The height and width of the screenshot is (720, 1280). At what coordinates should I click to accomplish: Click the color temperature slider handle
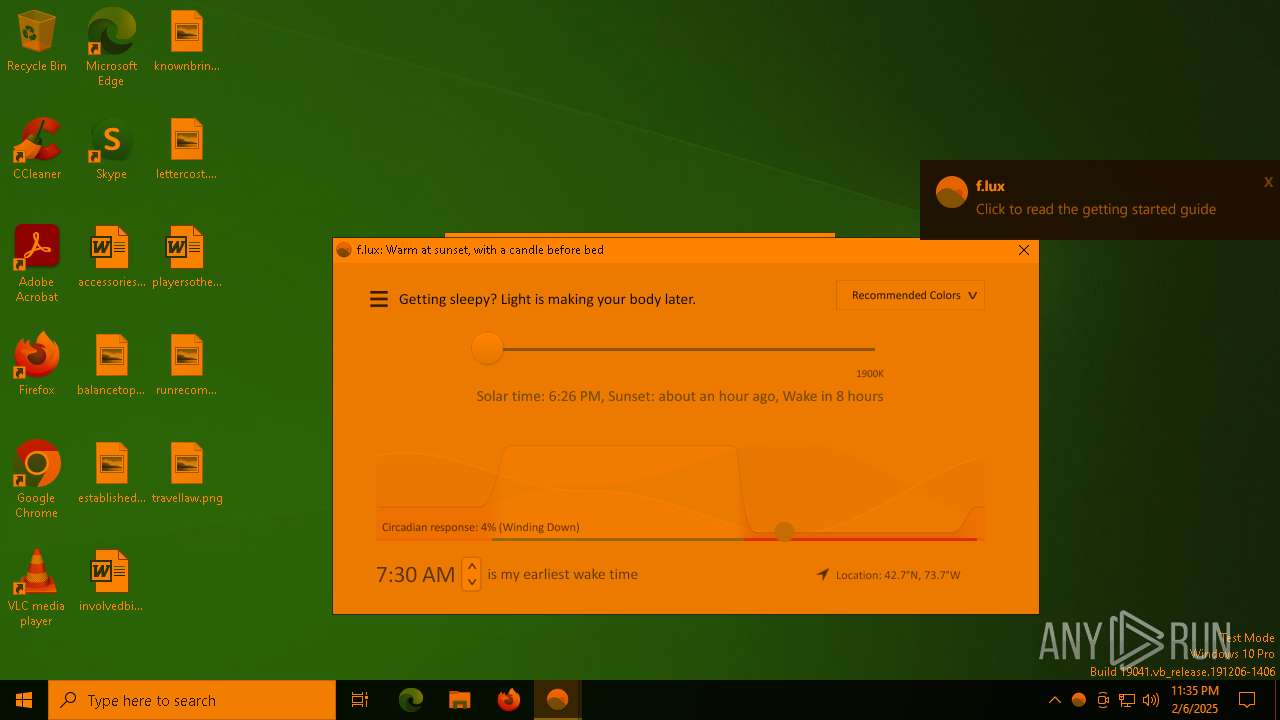[487, 349]
